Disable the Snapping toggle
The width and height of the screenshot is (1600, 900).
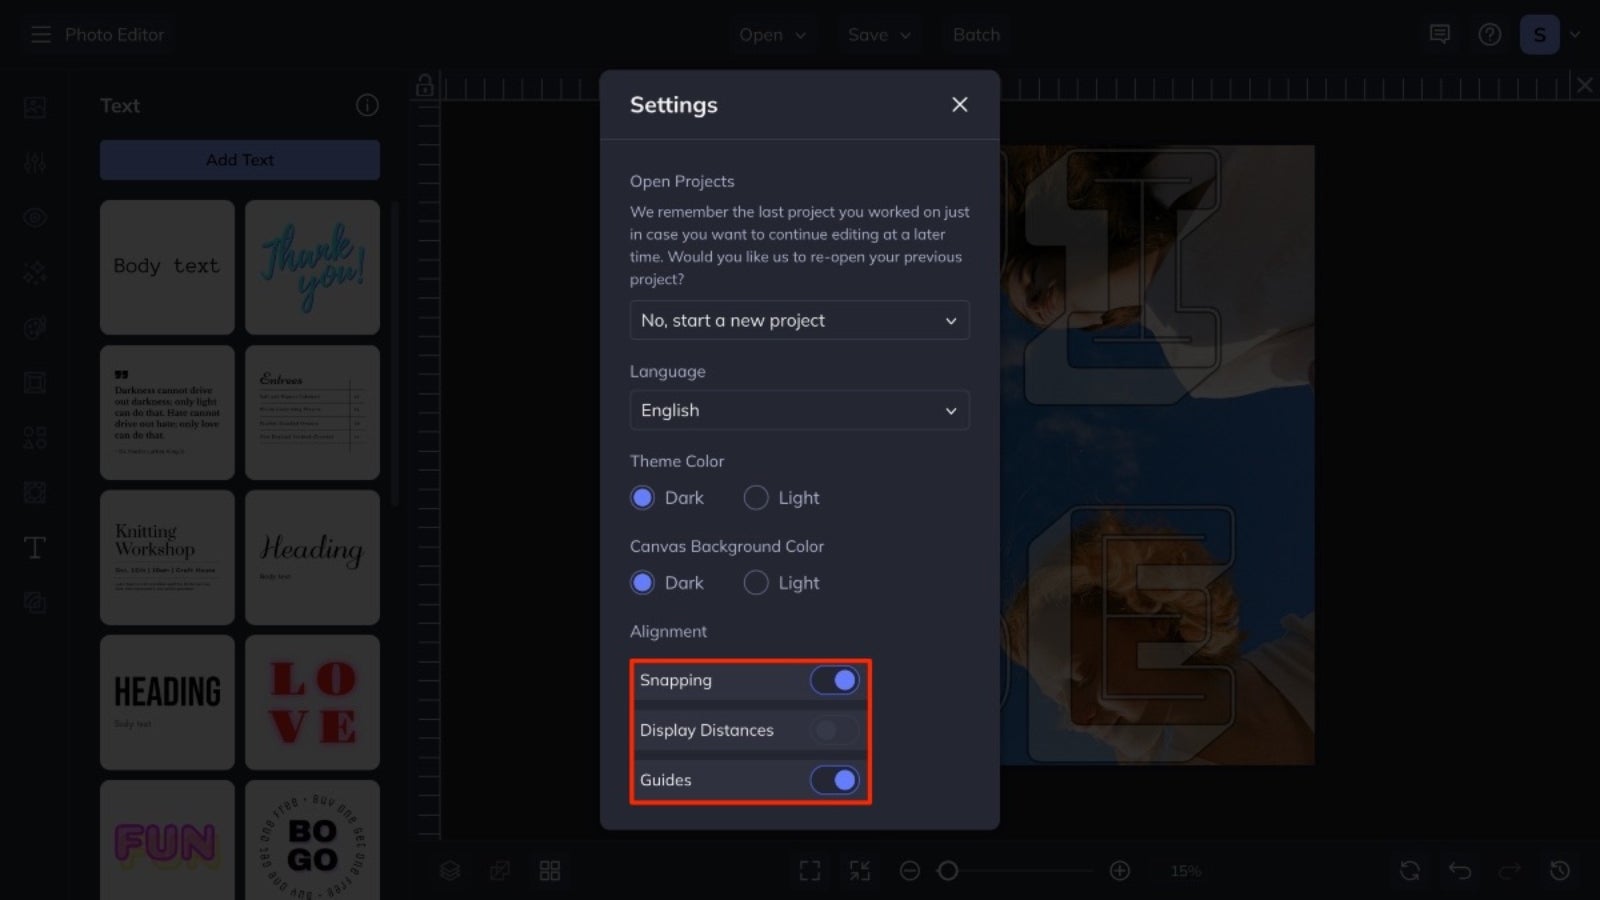[x=836, y=680]
